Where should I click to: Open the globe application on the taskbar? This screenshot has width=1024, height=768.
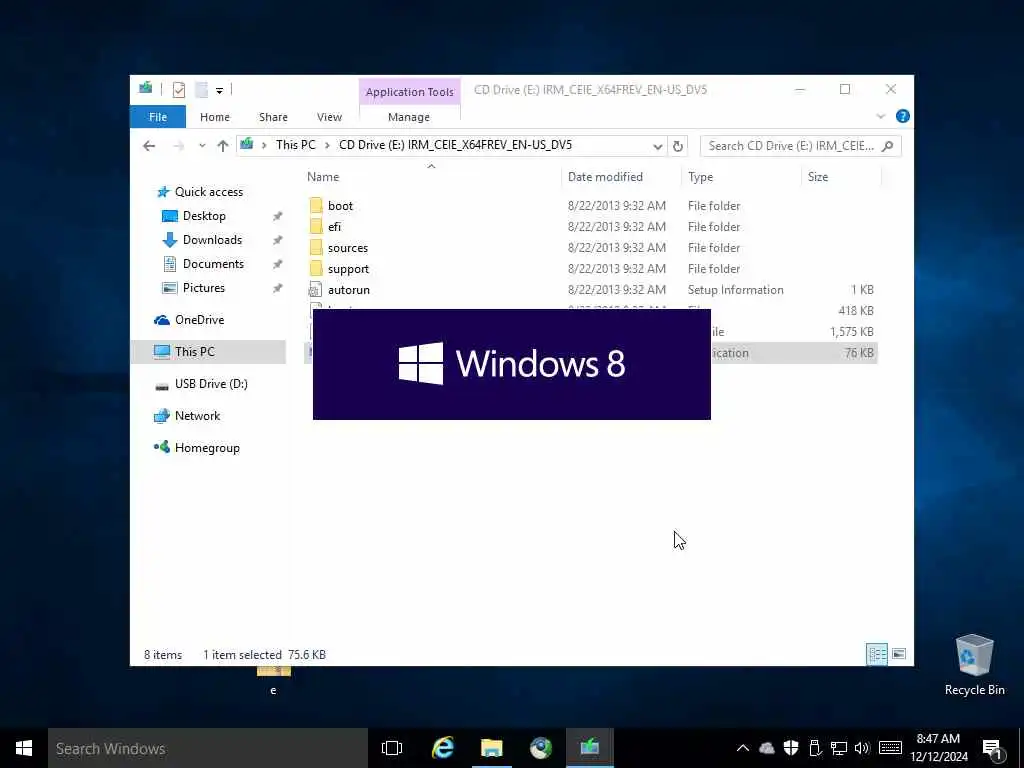coord(541,748)
